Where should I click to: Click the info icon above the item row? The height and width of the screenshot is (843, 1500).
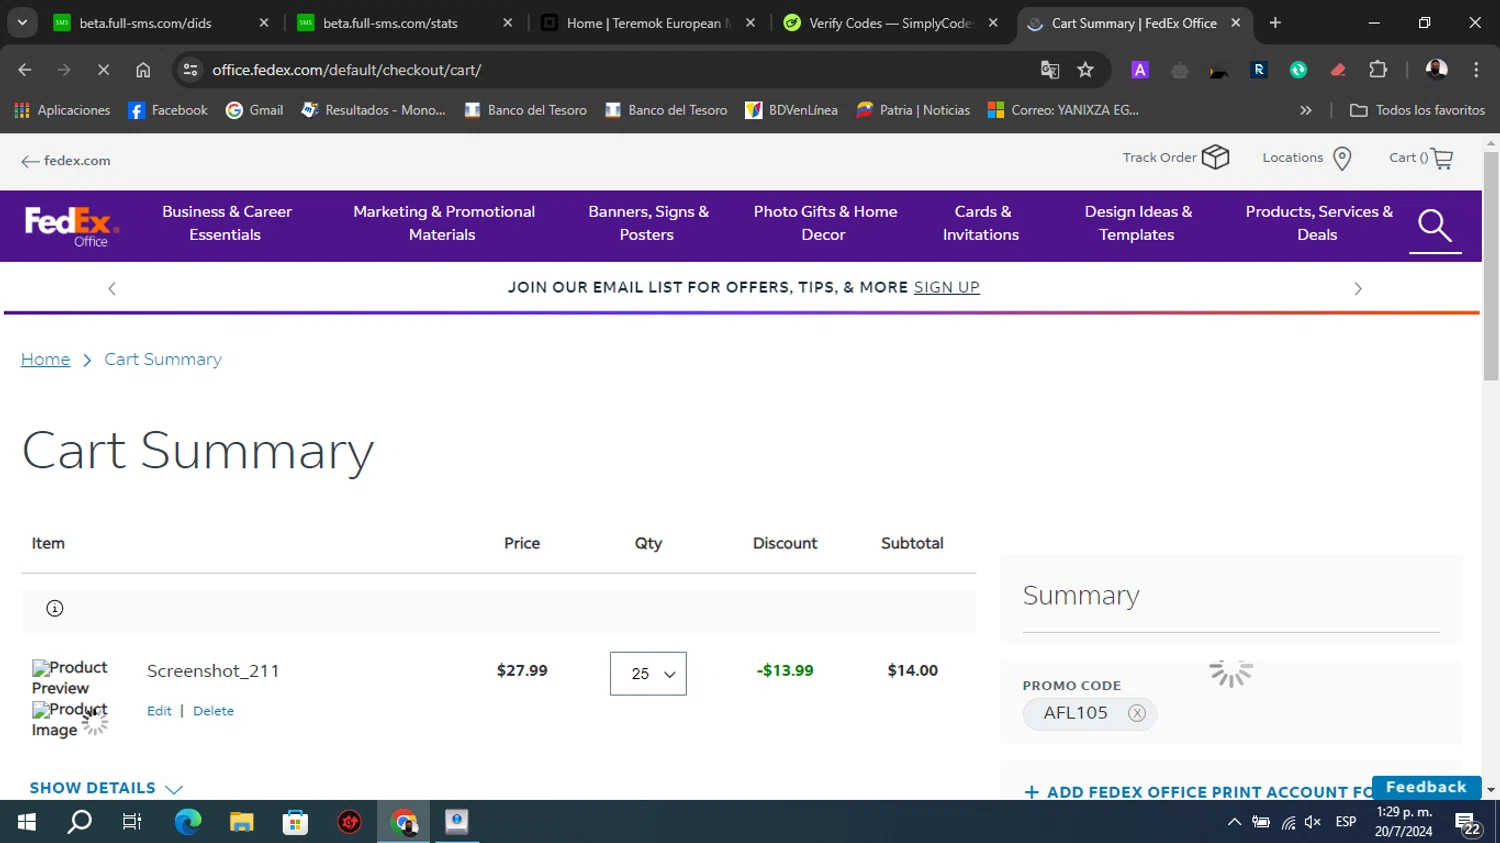coord(55,608)
